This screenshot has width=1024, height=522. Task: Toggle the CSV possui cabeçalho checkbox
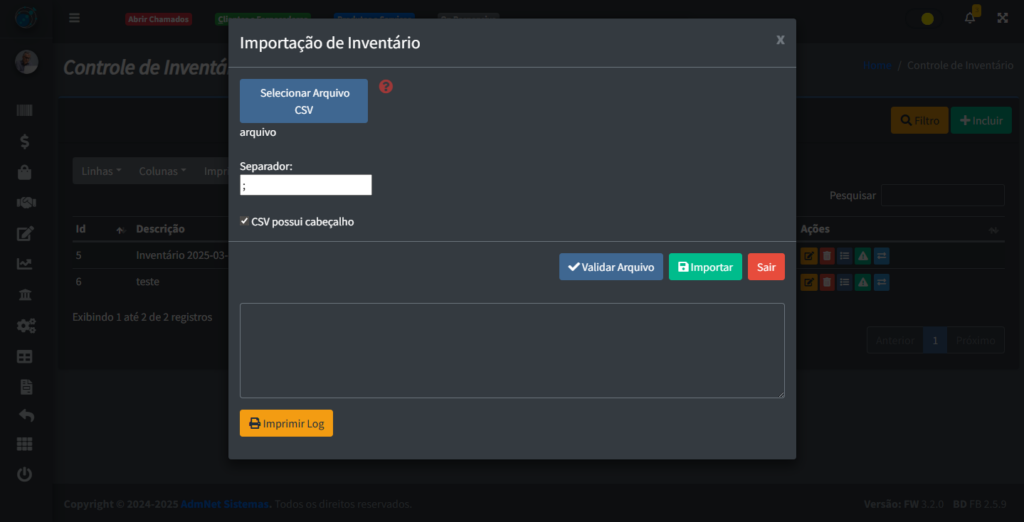(245, 222)
